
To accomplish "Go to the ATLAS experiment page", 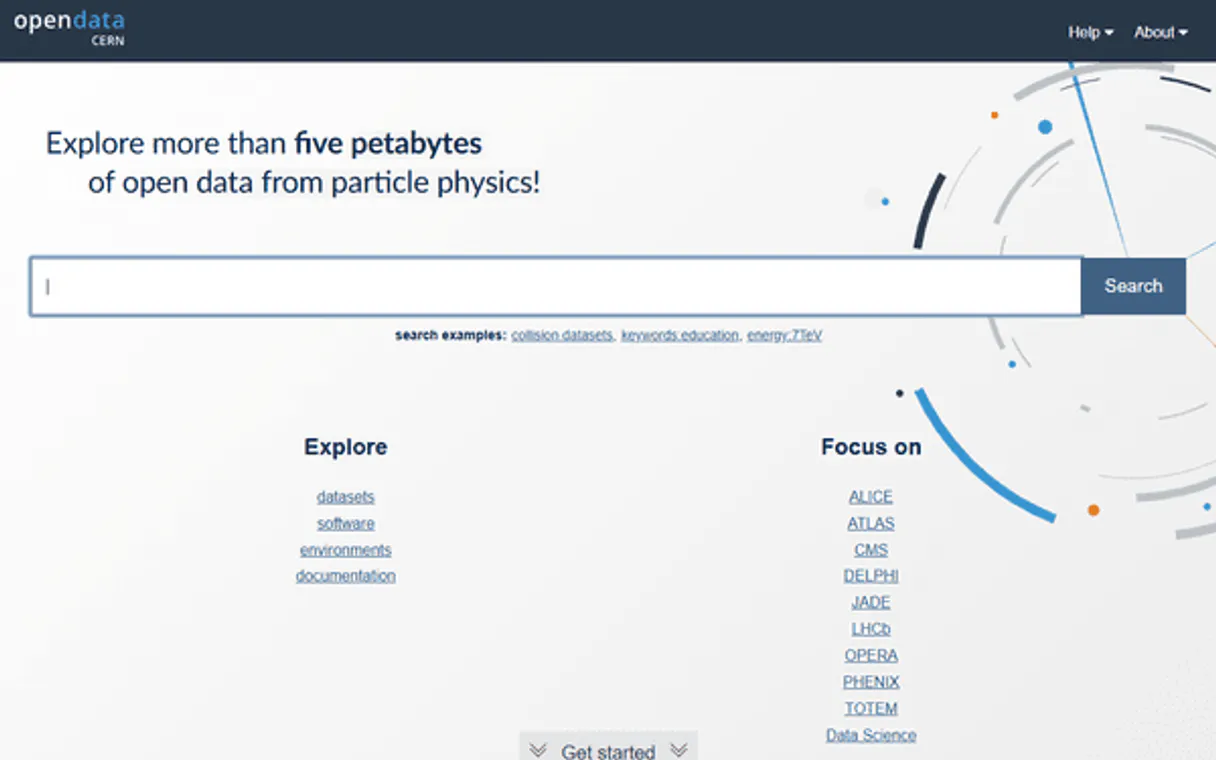I will click(x=871, y=523).
